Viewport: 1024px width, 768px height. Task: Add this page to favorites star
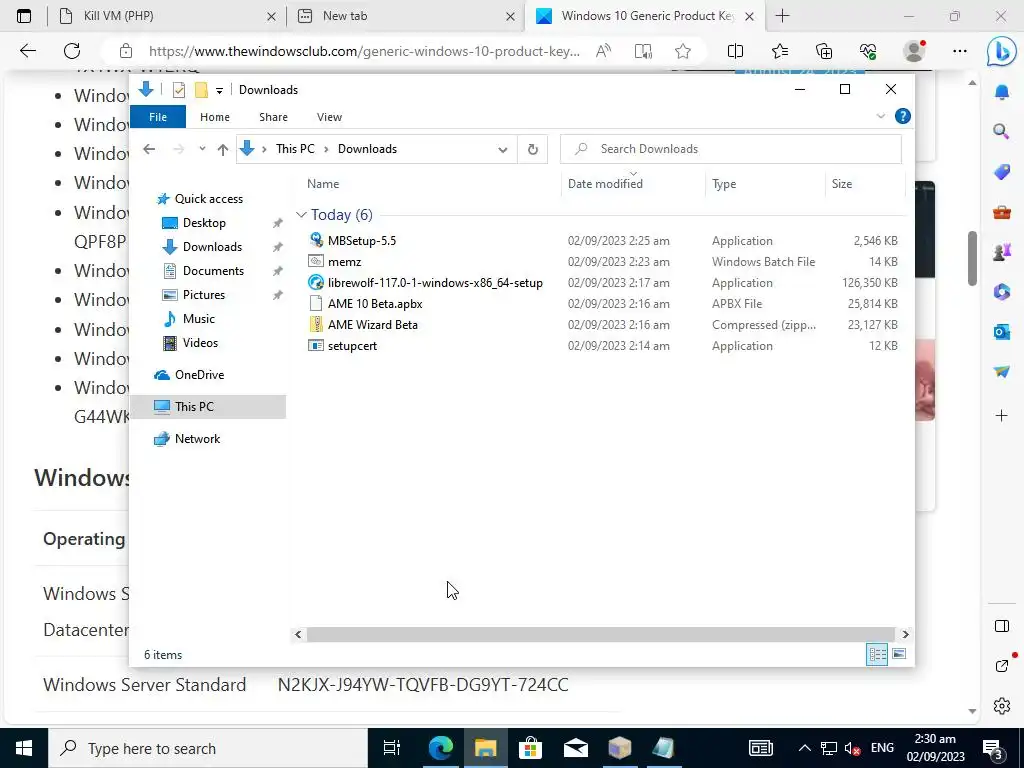point(683,51)
